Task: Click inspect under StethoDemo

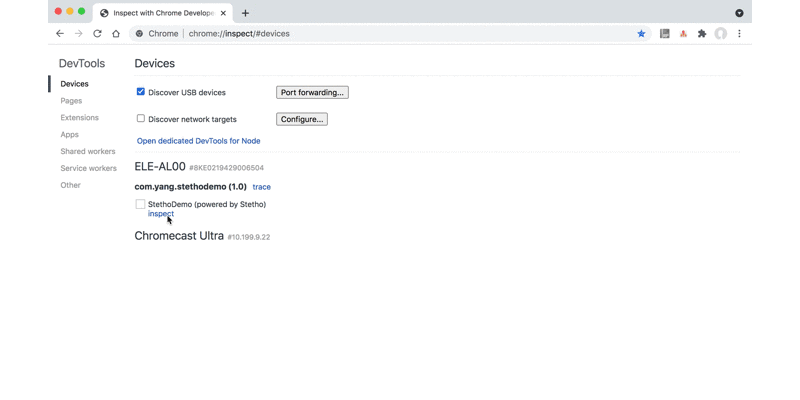Action: coord(161,214)
